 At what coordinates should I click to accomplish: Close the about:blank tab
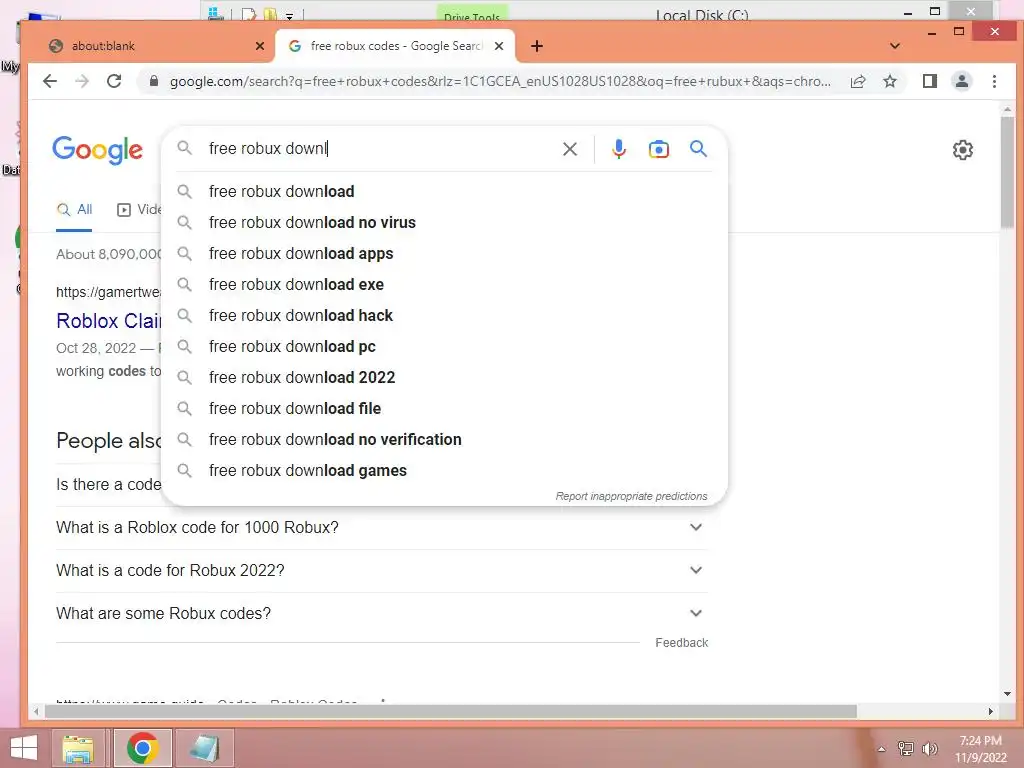pos(260,46)
